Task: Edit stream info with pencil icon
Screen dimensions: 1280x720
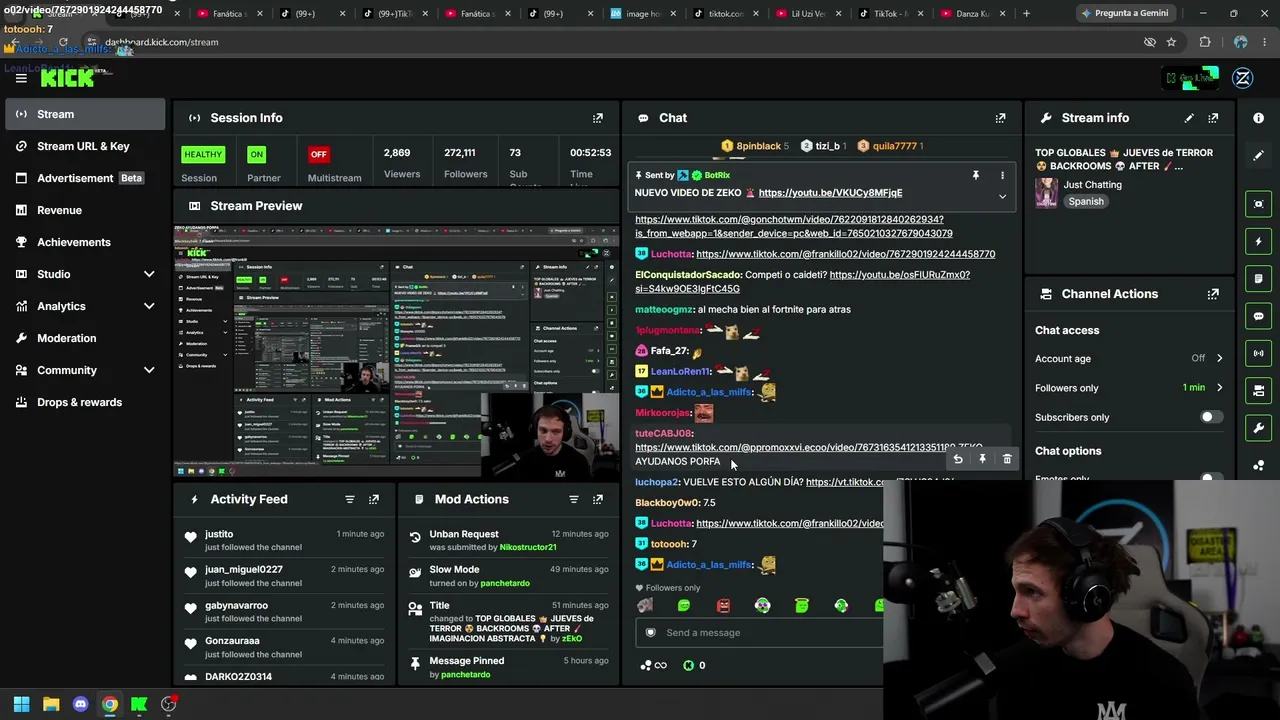Action: point(1189,118)
